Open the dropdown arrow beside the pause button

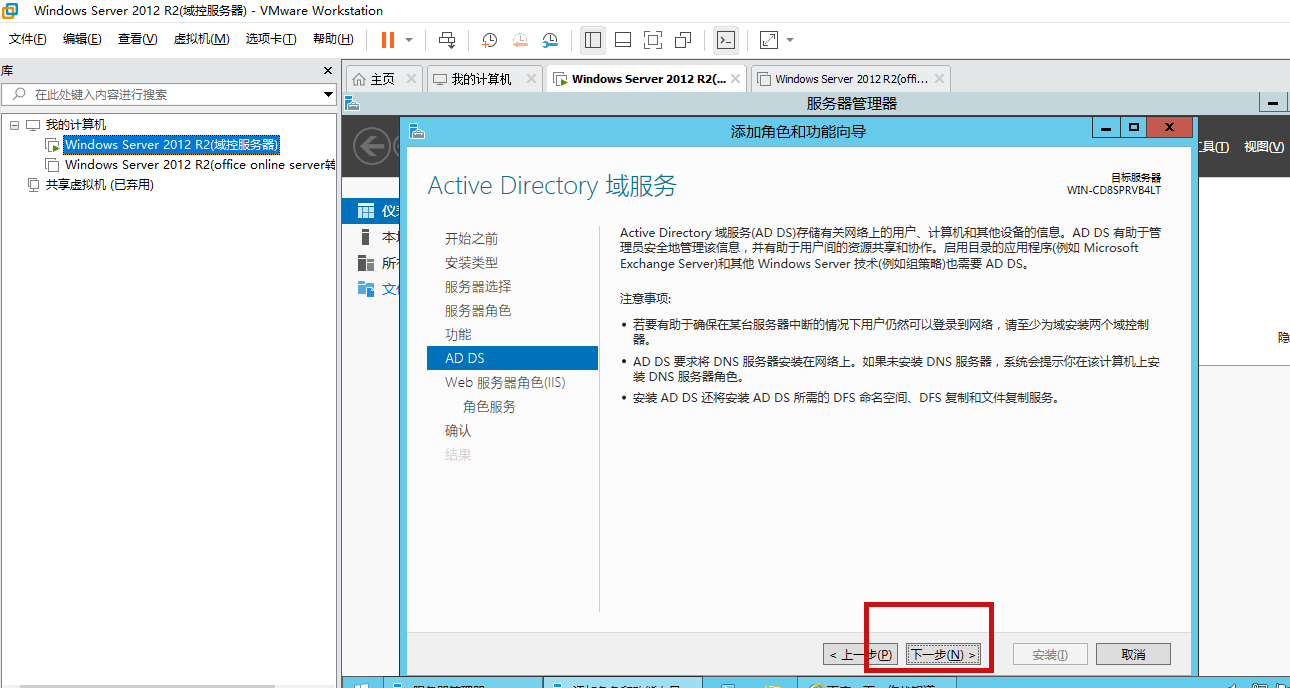(409, 40)
